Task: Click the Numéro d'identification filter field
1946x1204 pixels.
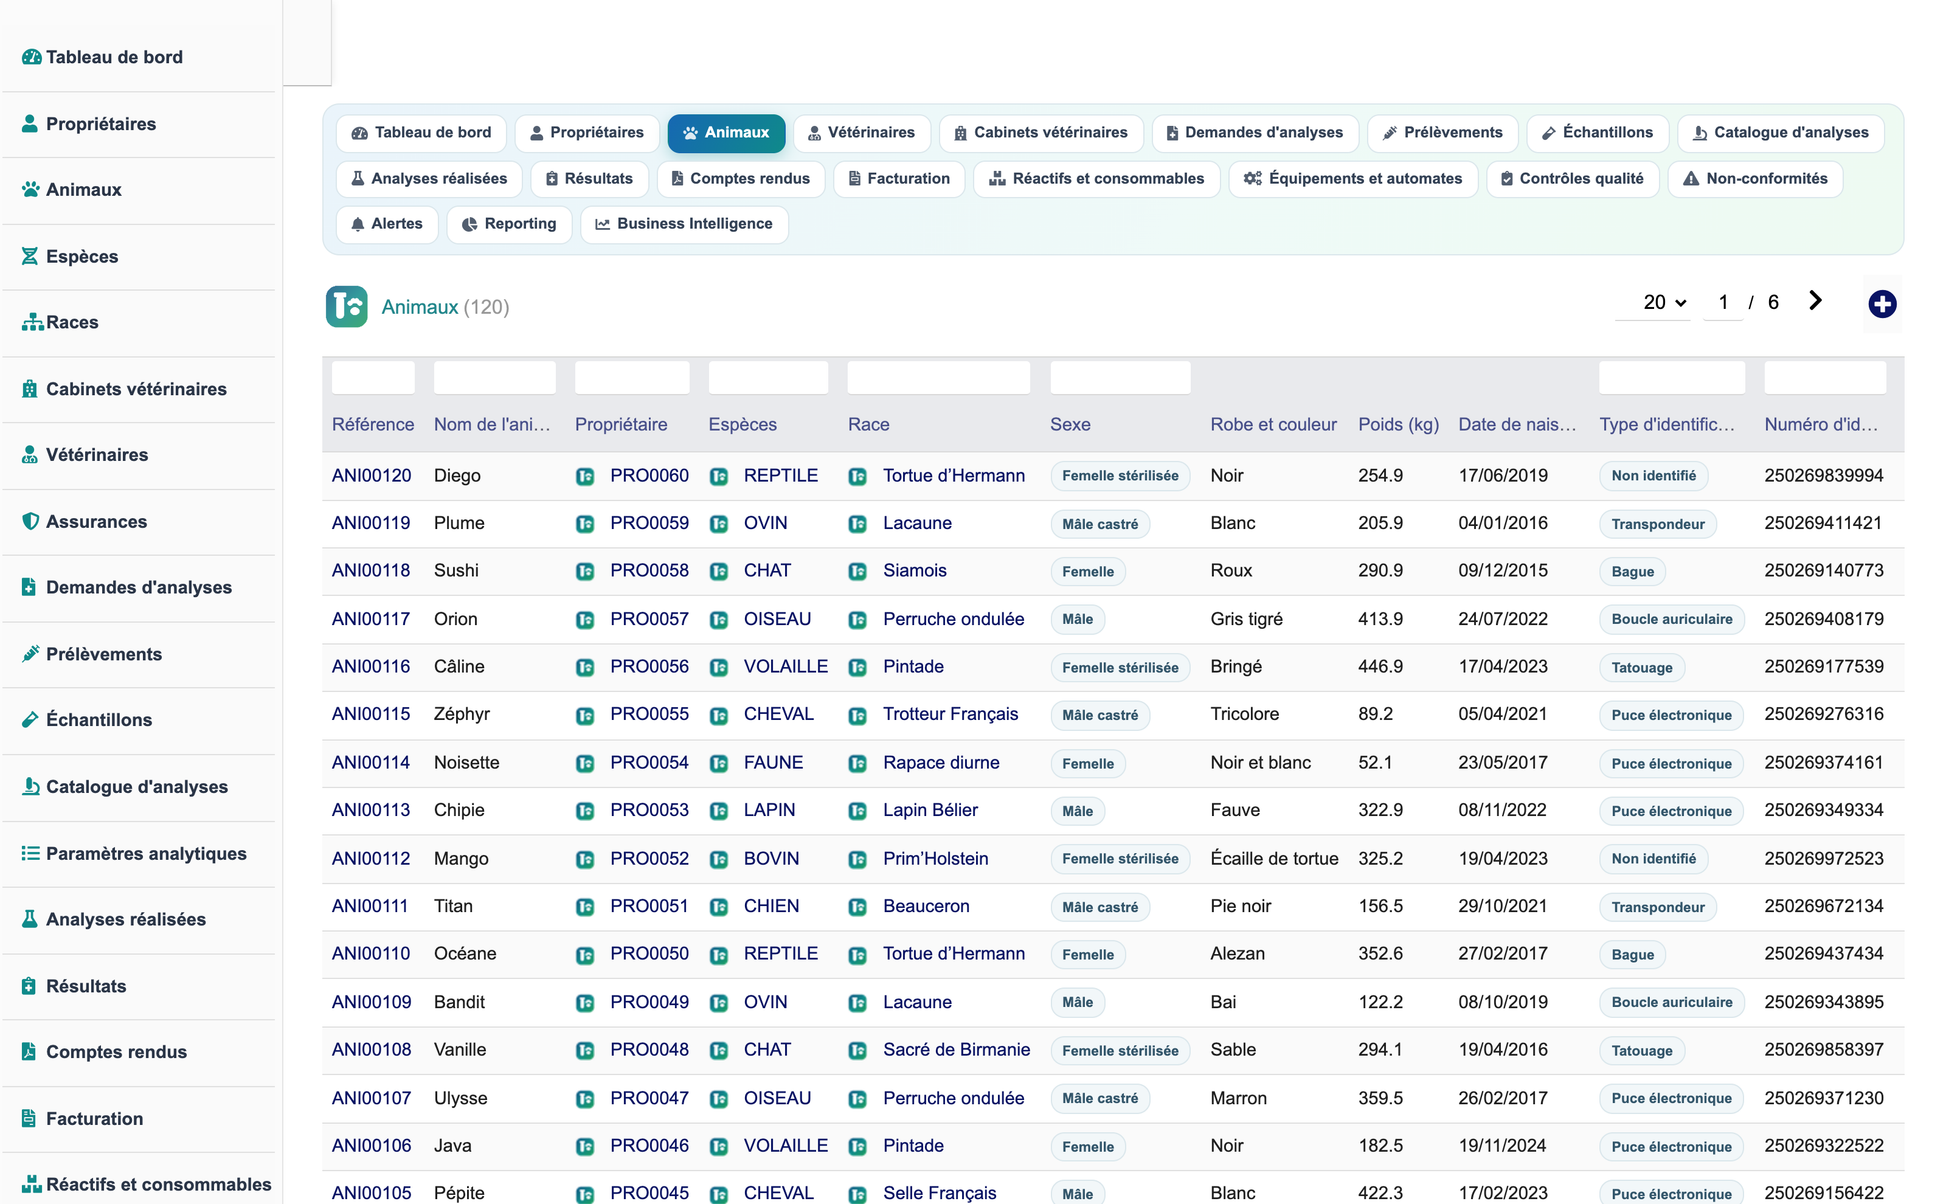Action: click(1825, 378)
